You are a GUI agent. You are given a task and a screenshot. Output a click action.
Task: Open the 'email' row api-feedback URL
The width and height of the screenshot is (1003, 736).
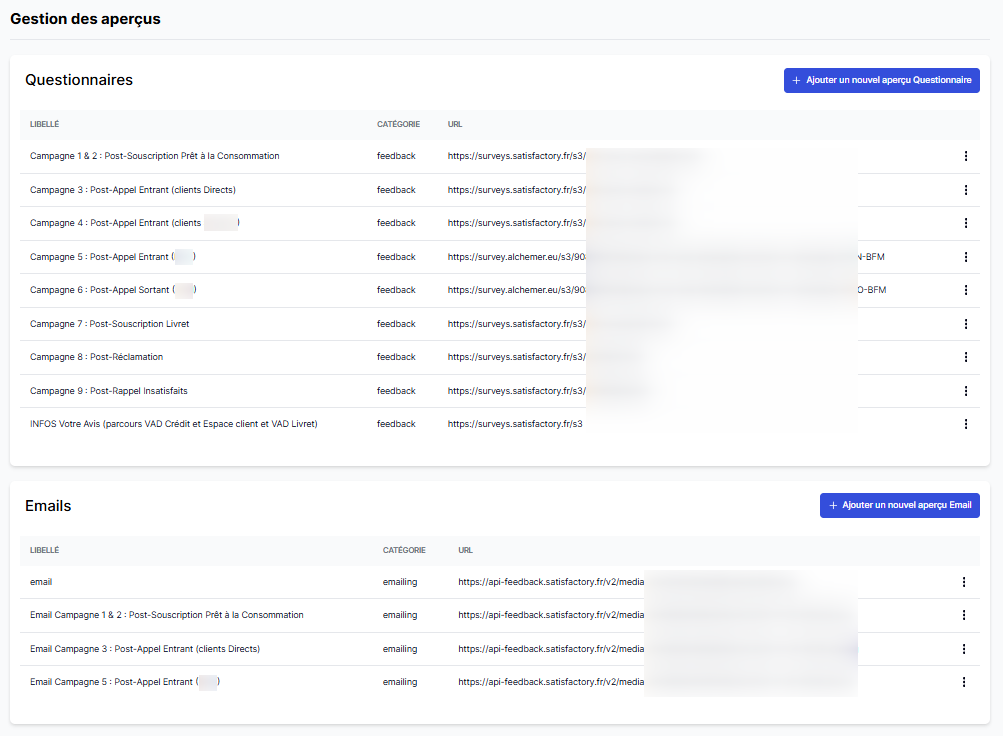[549, 582]
